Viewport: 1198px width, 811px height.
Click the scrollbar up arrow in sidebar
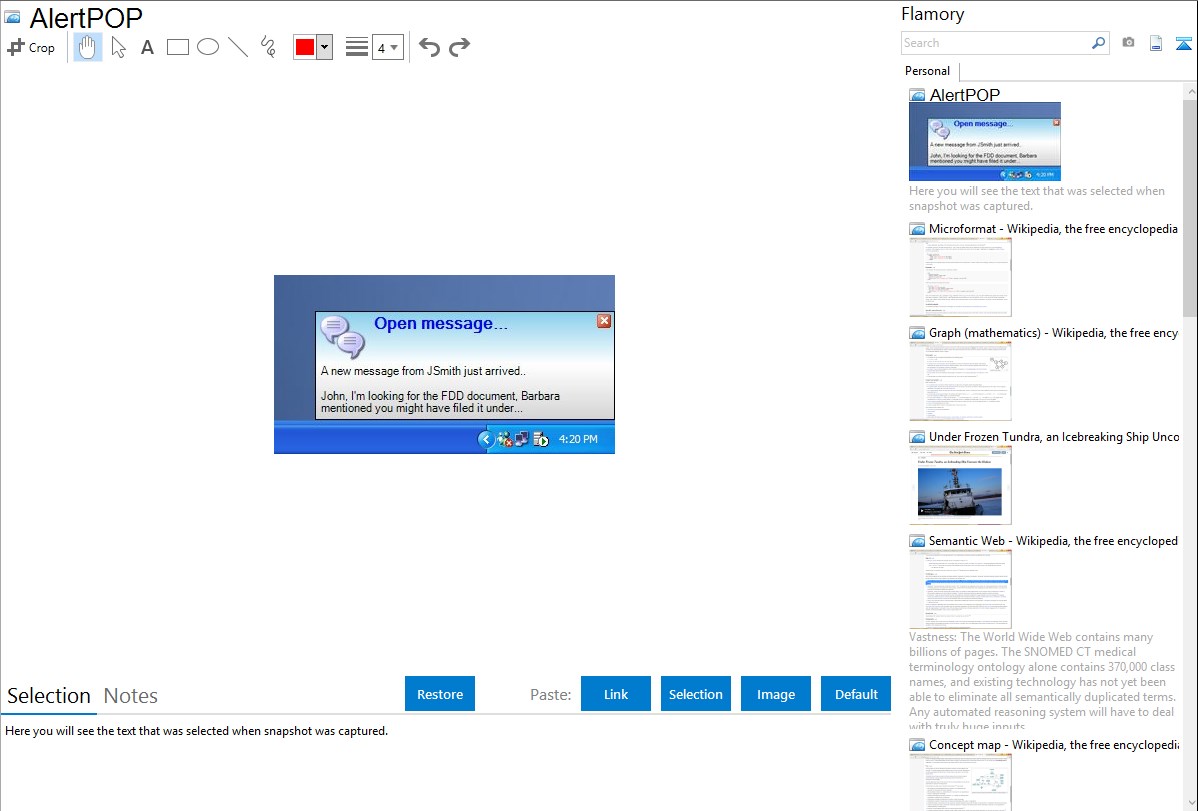(x=1190, y=91)
